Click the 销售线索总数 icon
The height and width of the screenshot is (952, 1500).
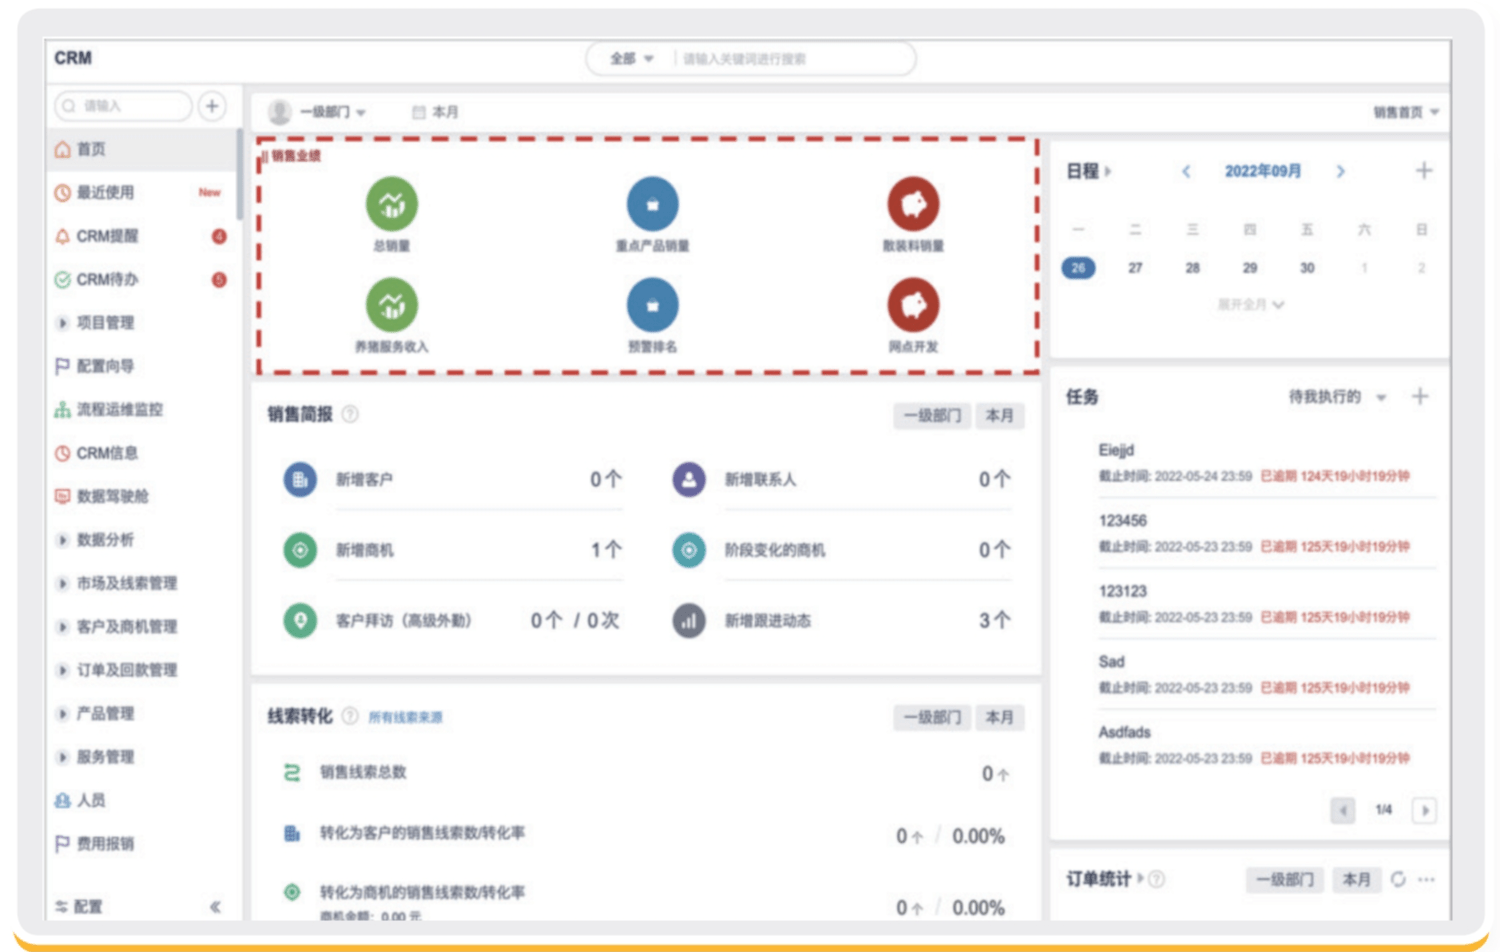[292, 772]
